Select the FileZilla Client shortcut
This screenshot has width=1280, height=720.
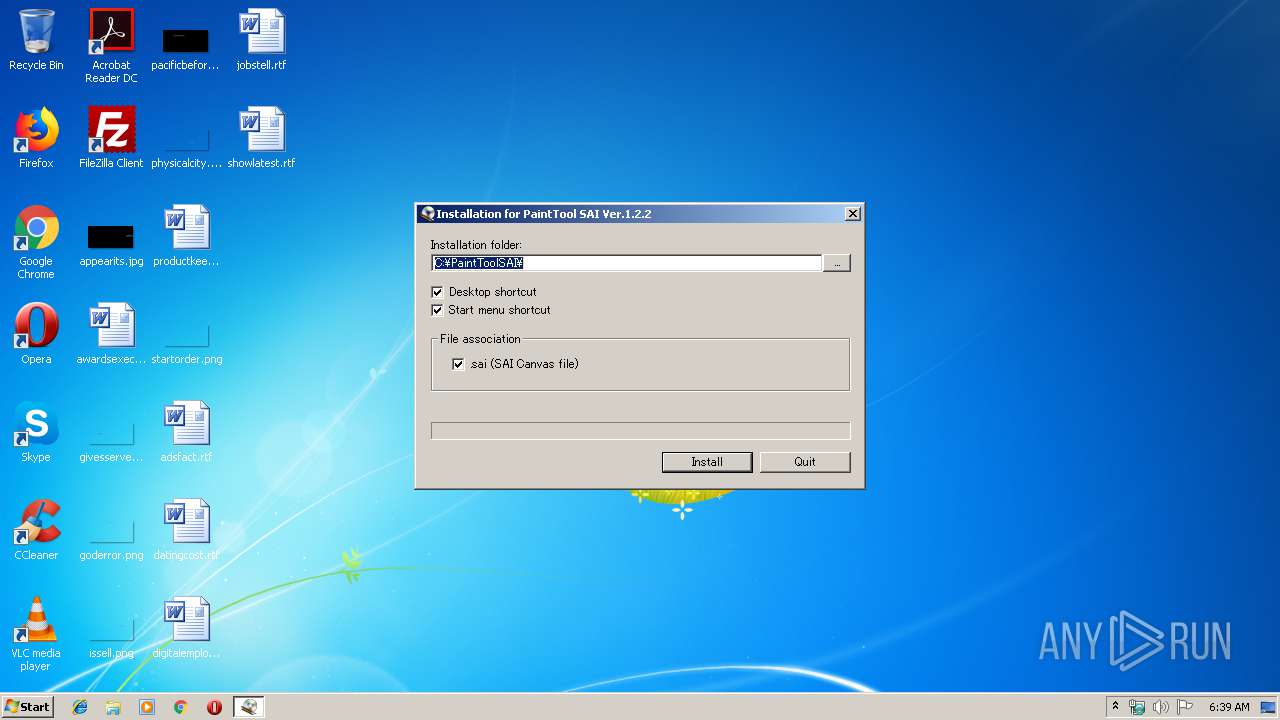[111, 138]
